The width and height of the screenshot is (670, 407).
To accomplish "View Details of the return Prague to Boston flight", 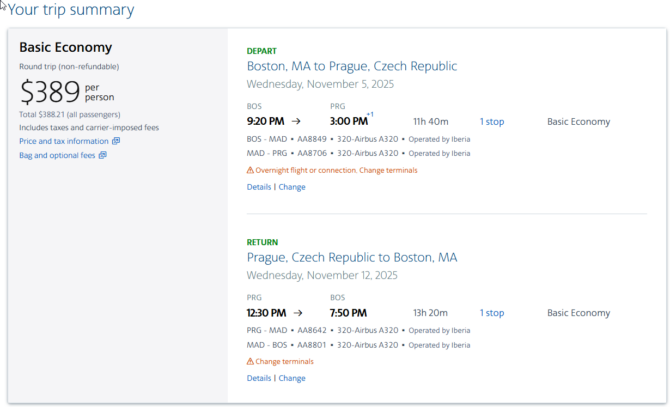I will pyautogui.click(x=259, y=378).
